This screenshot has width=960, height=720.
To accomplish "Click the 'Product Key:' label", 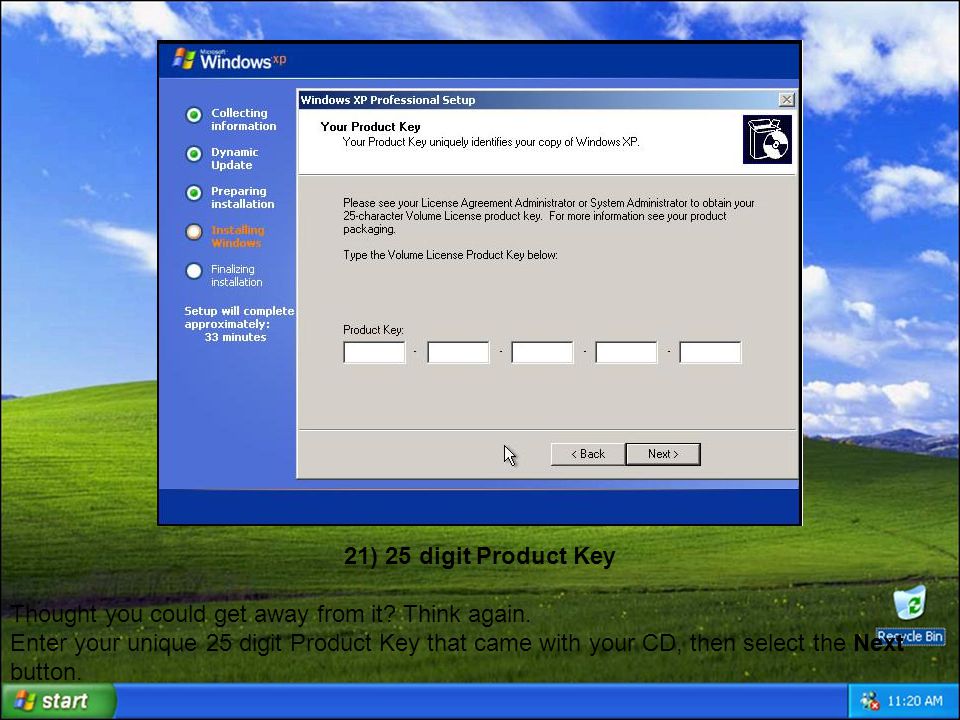I will point(373,330).
